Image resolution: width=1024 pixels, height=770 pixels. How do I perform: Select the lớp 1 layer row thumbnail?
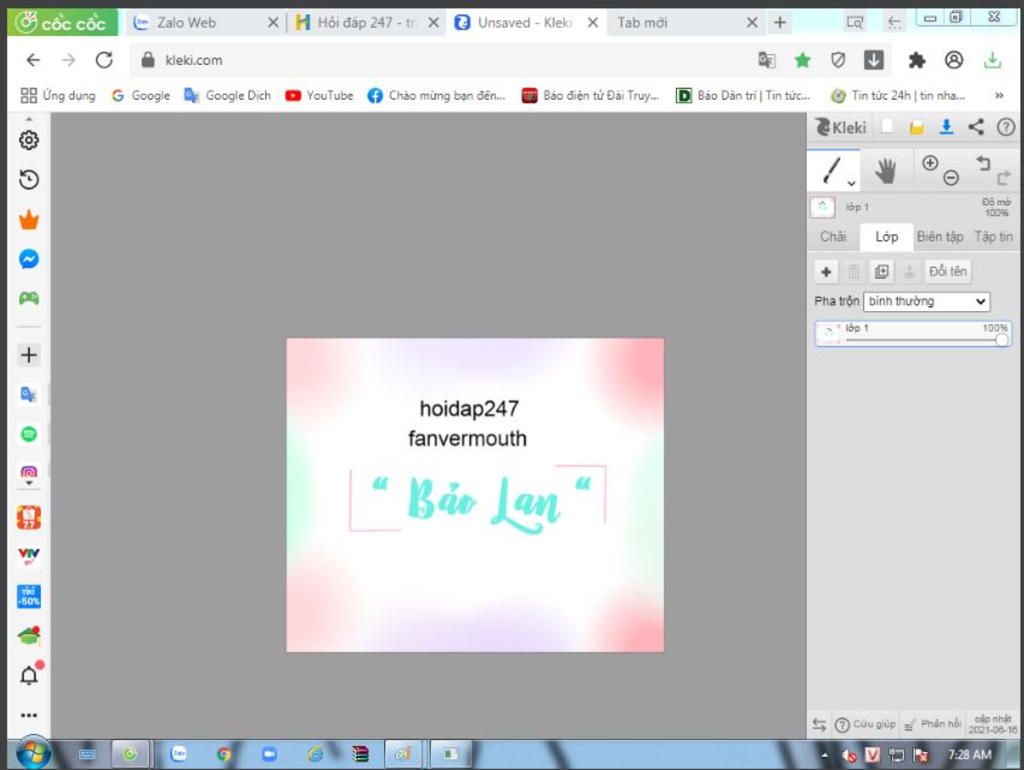pyautogui.click(x=829, y=333)
